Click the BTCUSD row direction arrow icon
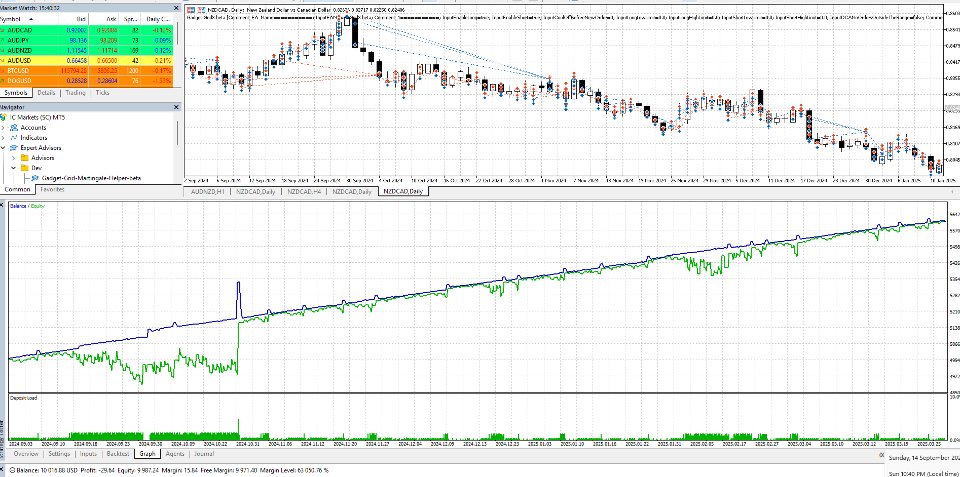This screenshot has width=960, height=477. pyautogui.click(x=3, y=71)
